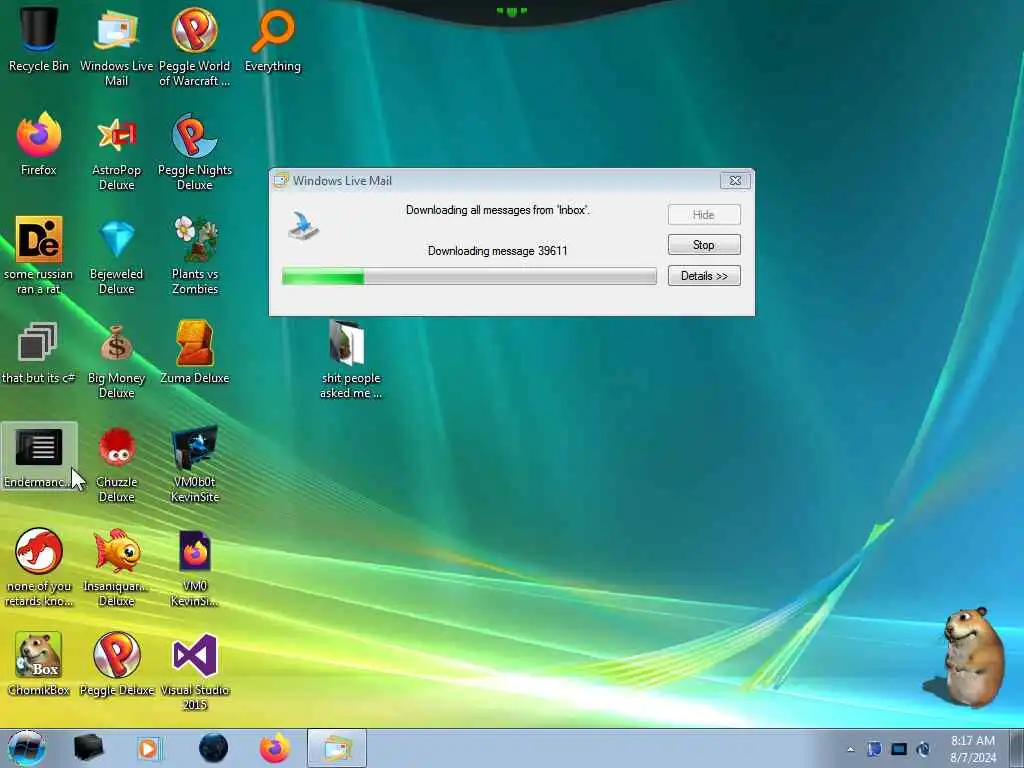Image resolution: width=1024 pixels, height=768 pixels.
Task: Click the monitor tray icon
Action: pos(899,749)
